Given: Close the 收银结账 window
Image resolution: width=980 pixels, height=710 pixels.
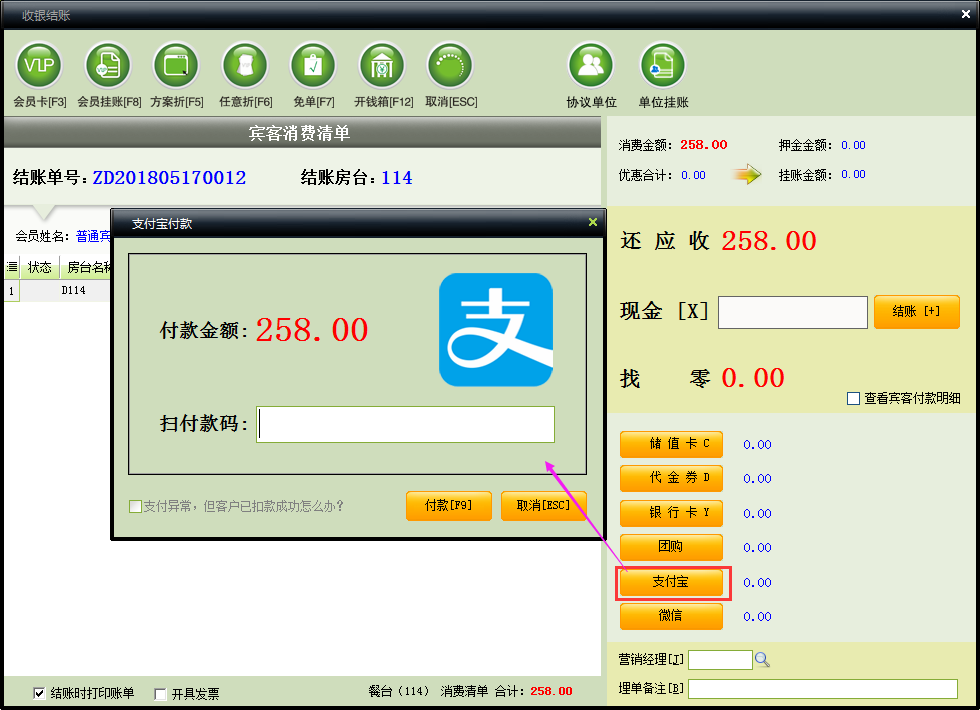Looking at the screenshot, I should (x=966, y=14).
